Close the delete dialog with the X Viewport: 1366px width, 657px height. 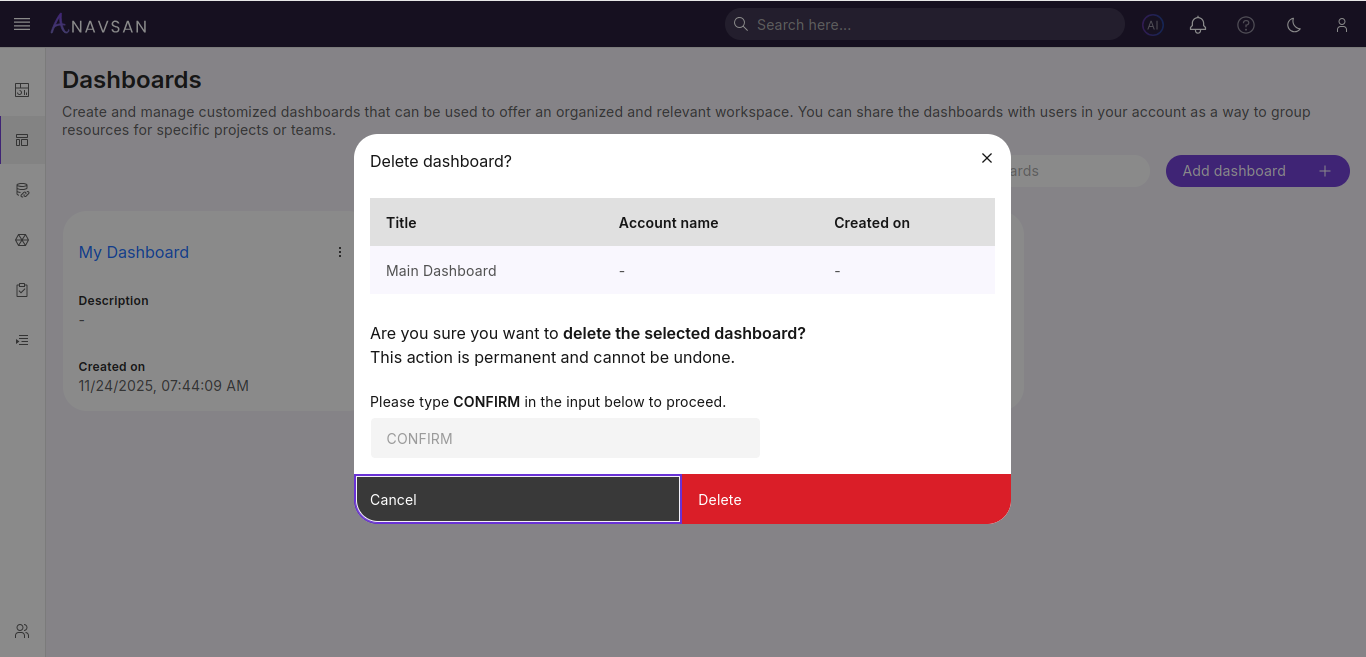coord(987,158)
